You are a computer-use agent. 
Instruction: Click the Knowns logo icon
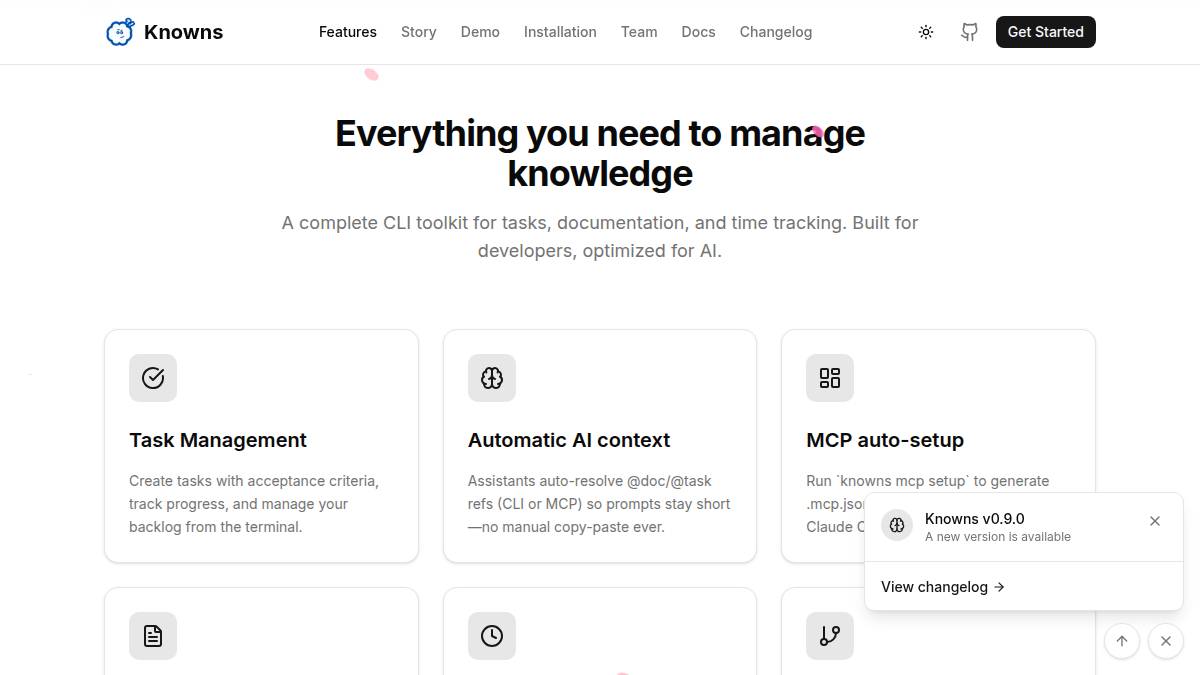click(x=119, y=32)
